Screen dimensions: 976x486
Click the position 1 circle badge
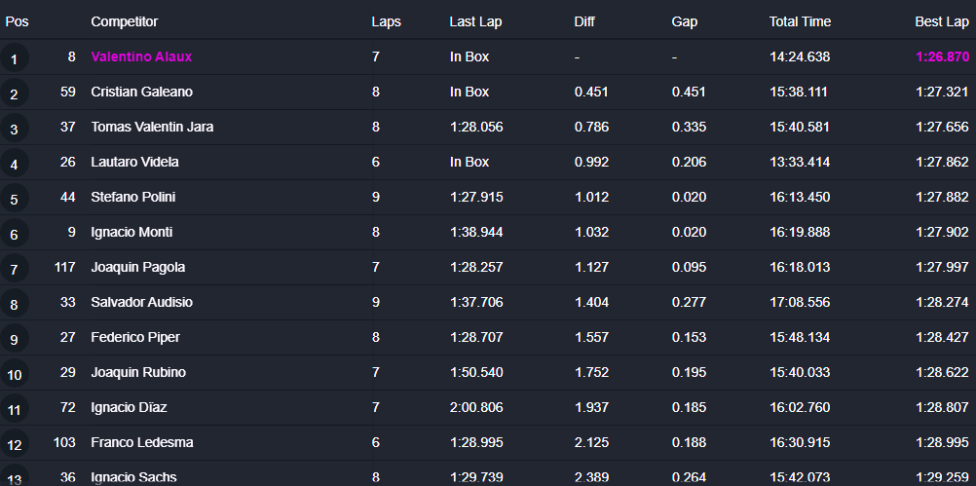tap(14, 59)
